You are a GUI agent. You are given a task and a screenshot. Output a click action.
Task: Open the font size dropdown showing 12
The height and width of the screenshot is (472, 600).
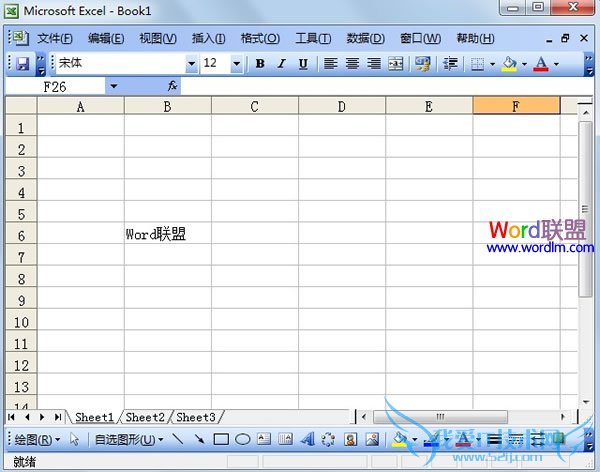pos(237,64)
